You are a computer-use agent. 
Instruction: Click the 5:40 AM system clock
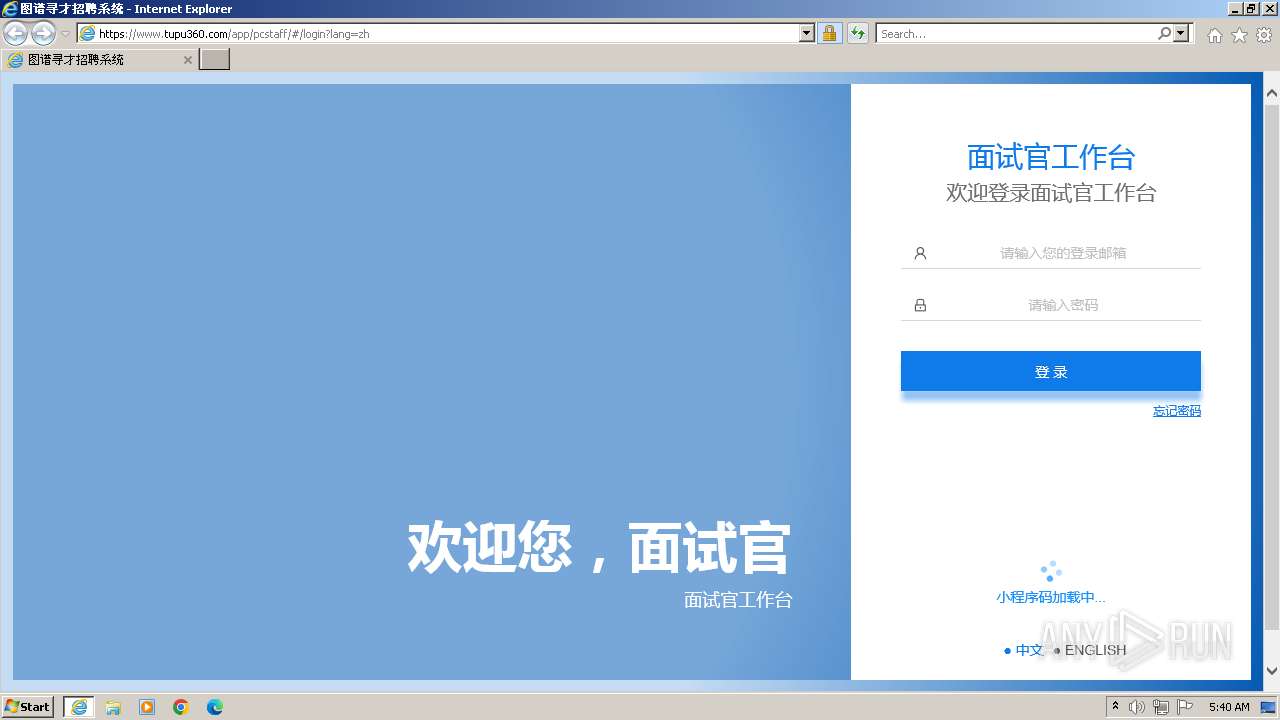1229,707
